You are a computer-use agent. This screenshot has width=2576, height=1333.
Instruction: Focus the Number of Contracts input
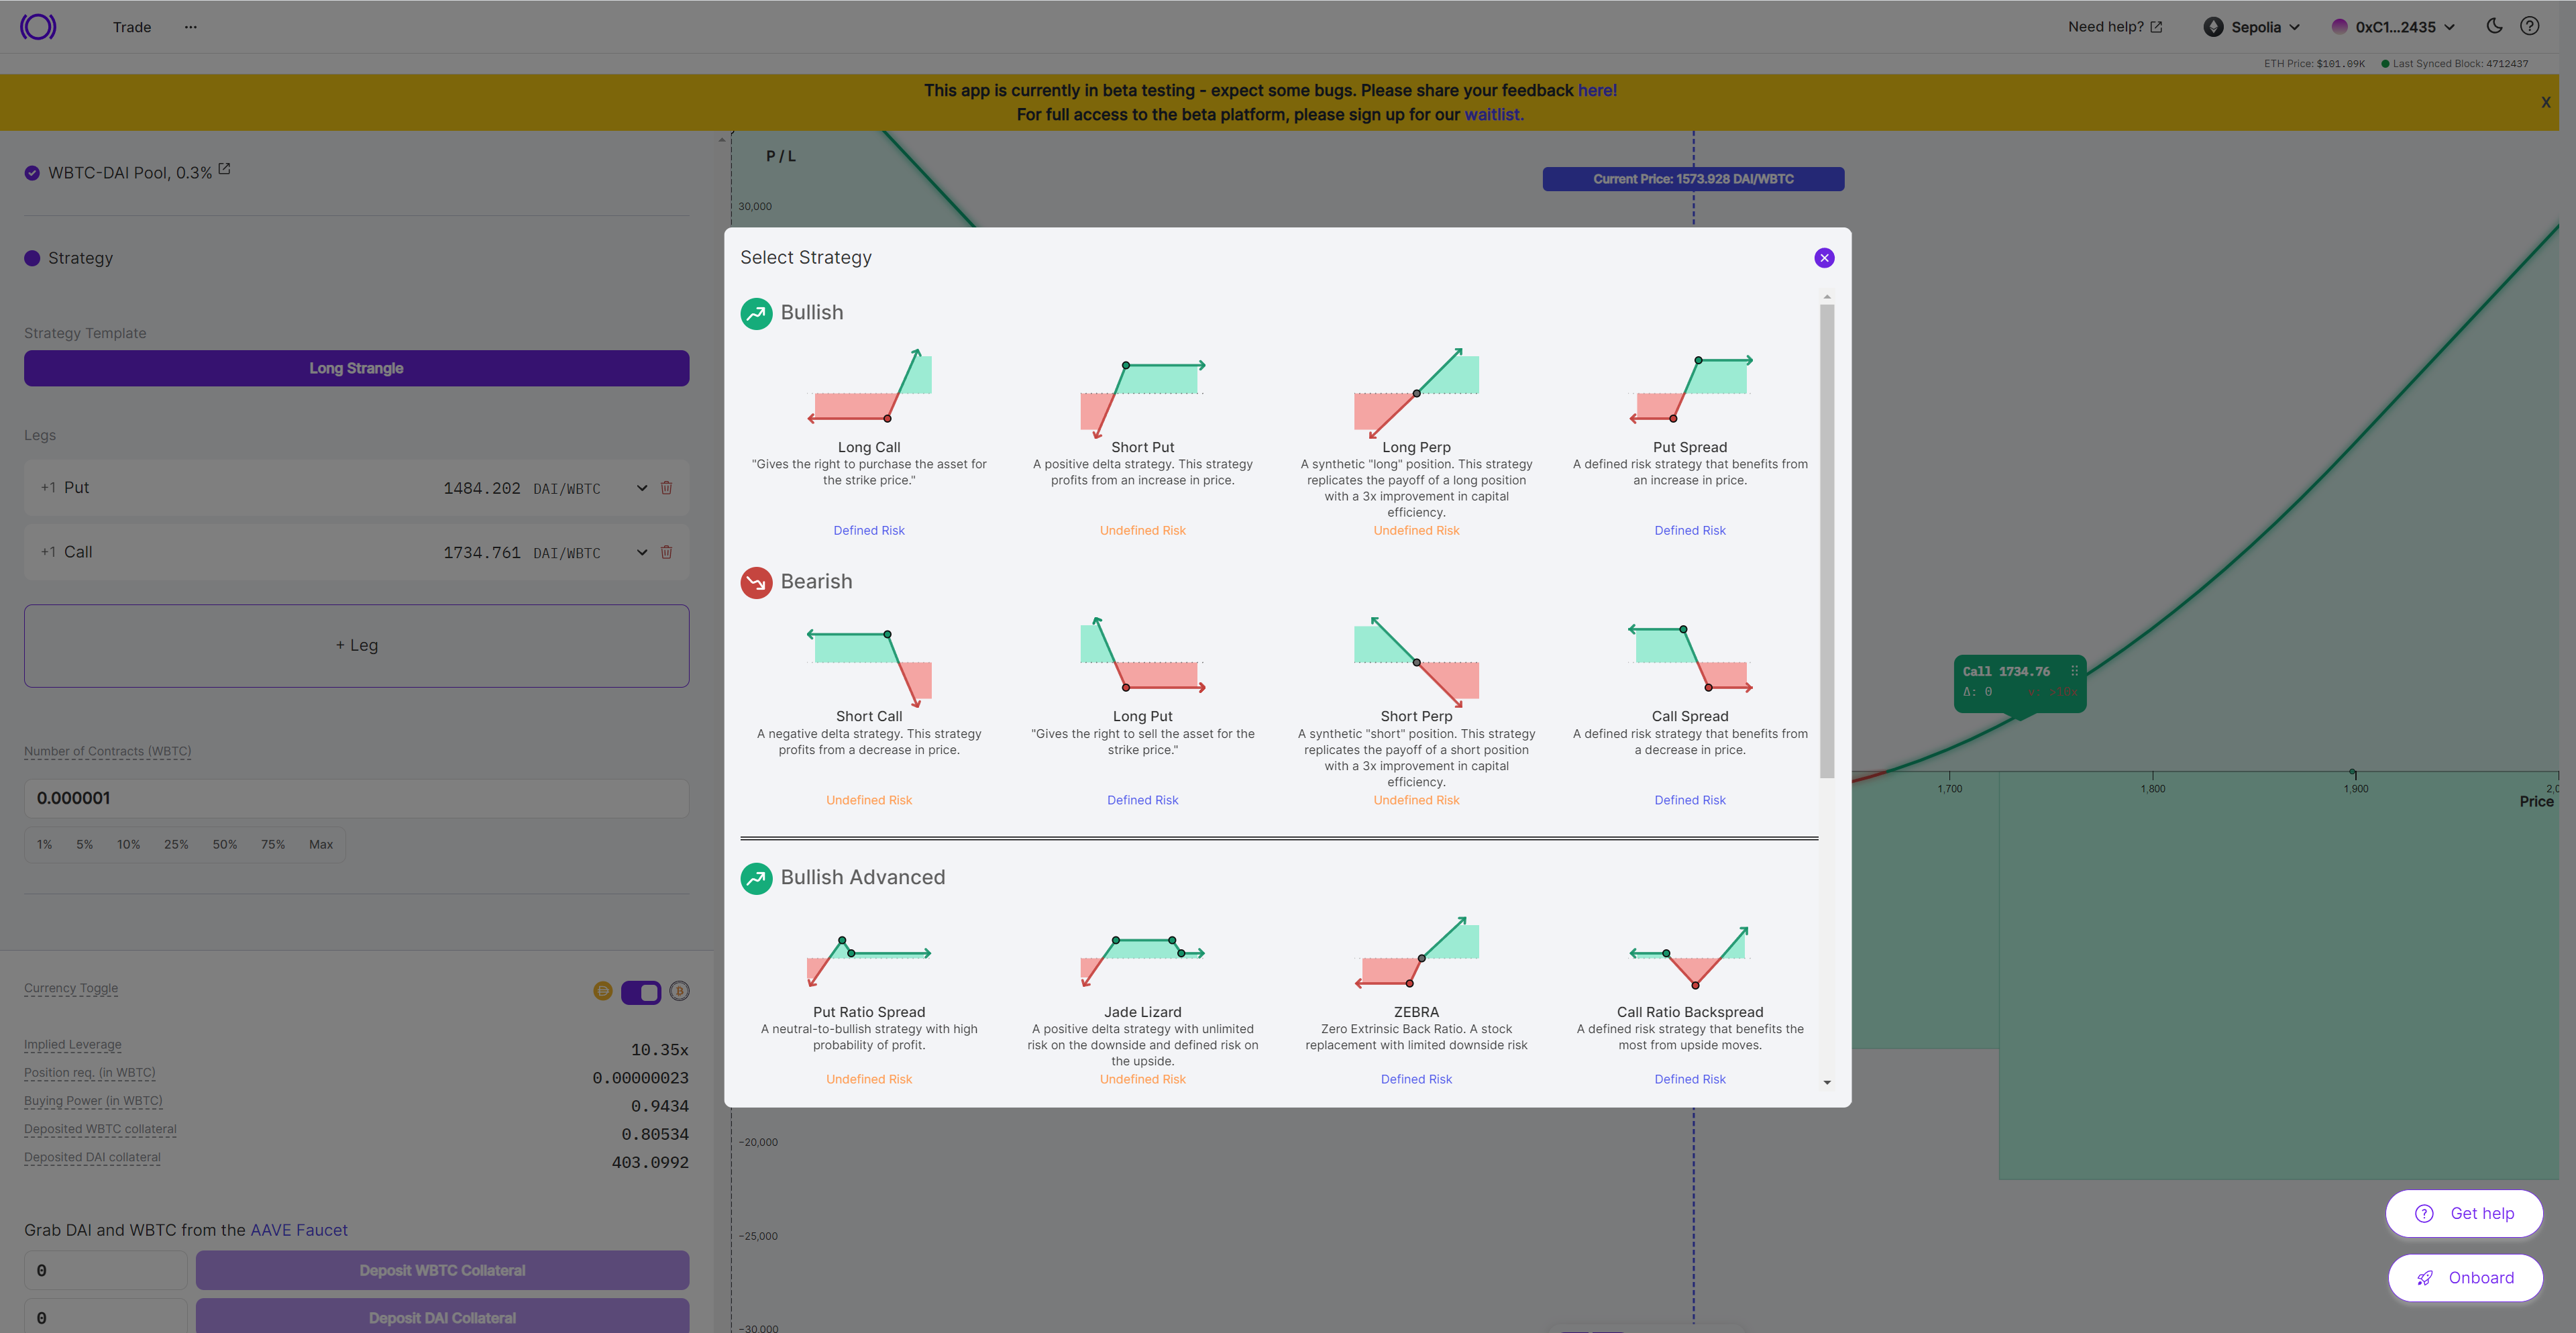356,798
